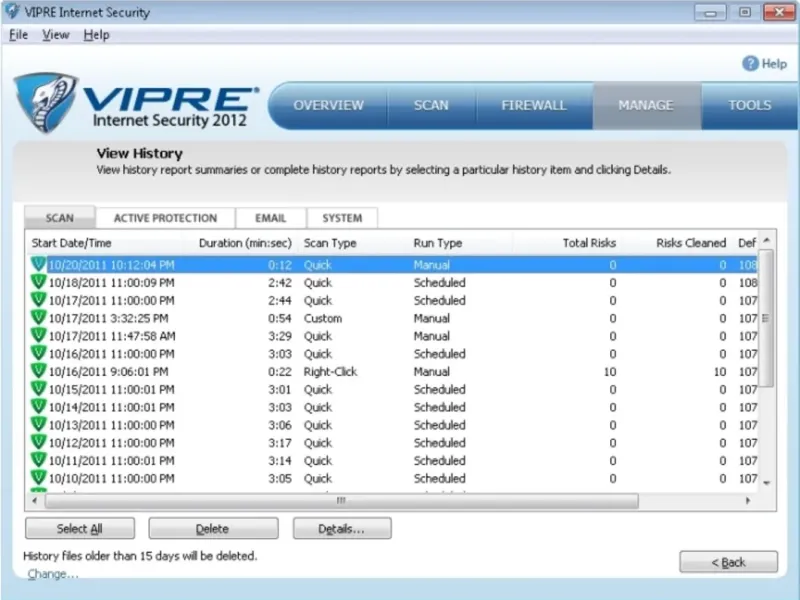Screen dimensions: 800x600
Task: Click shield icon for 10/20/2011 10:12:04 PM scan
Action: click(x=39, y=265)
